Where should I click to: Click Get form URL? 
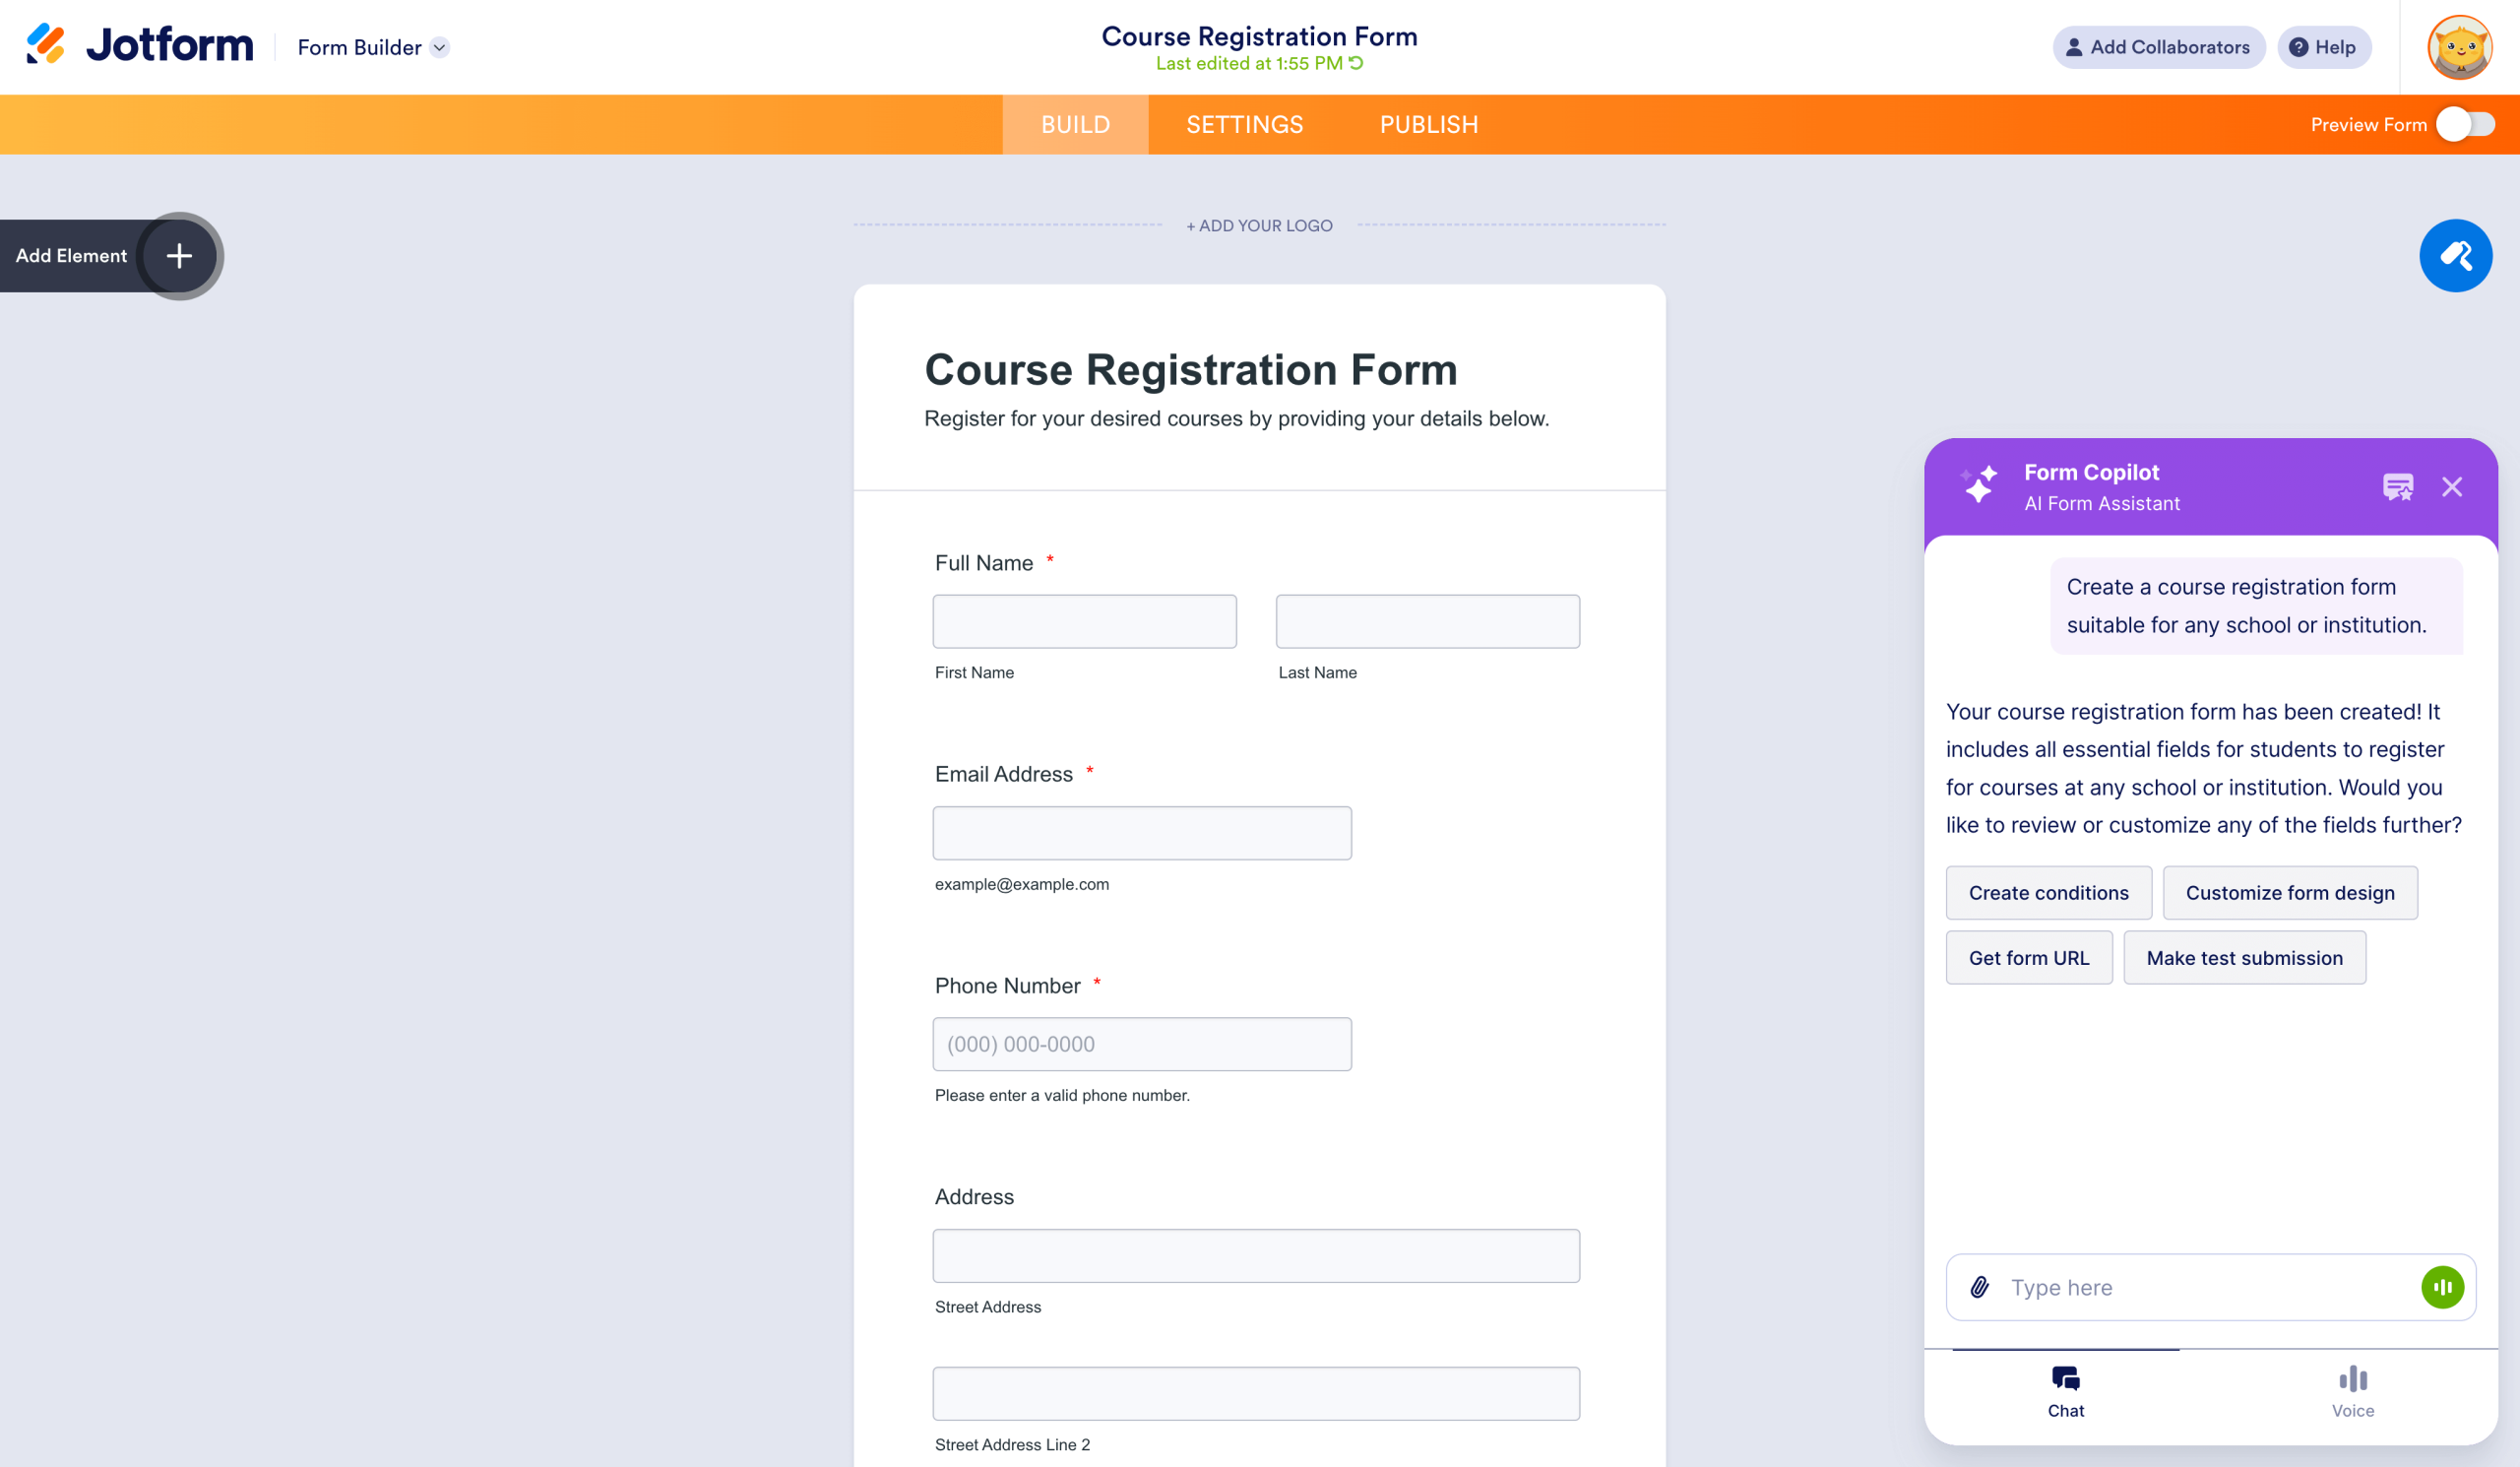(x=2029, y=957)
